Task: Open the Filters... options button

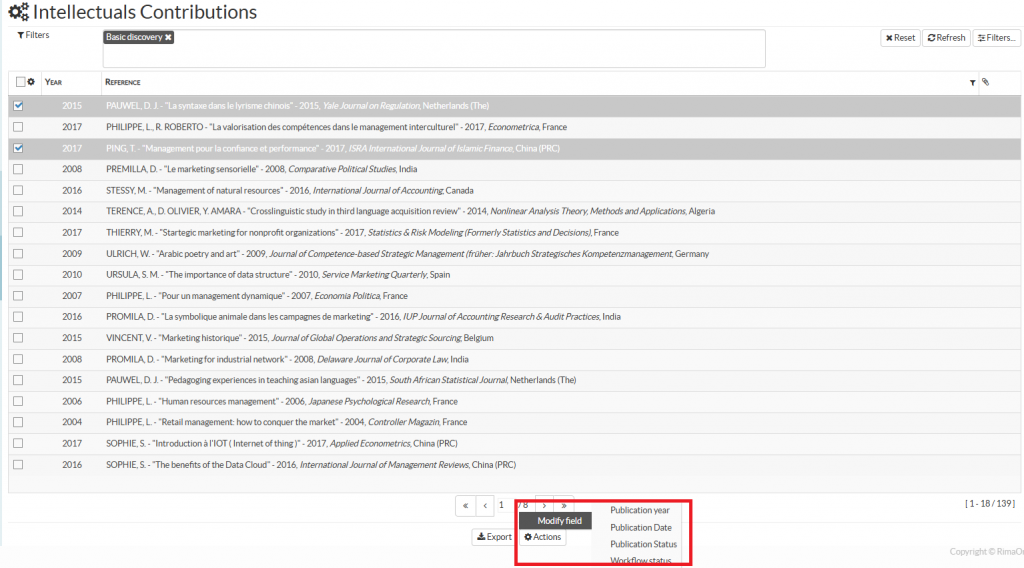Action: coord(996,38)
